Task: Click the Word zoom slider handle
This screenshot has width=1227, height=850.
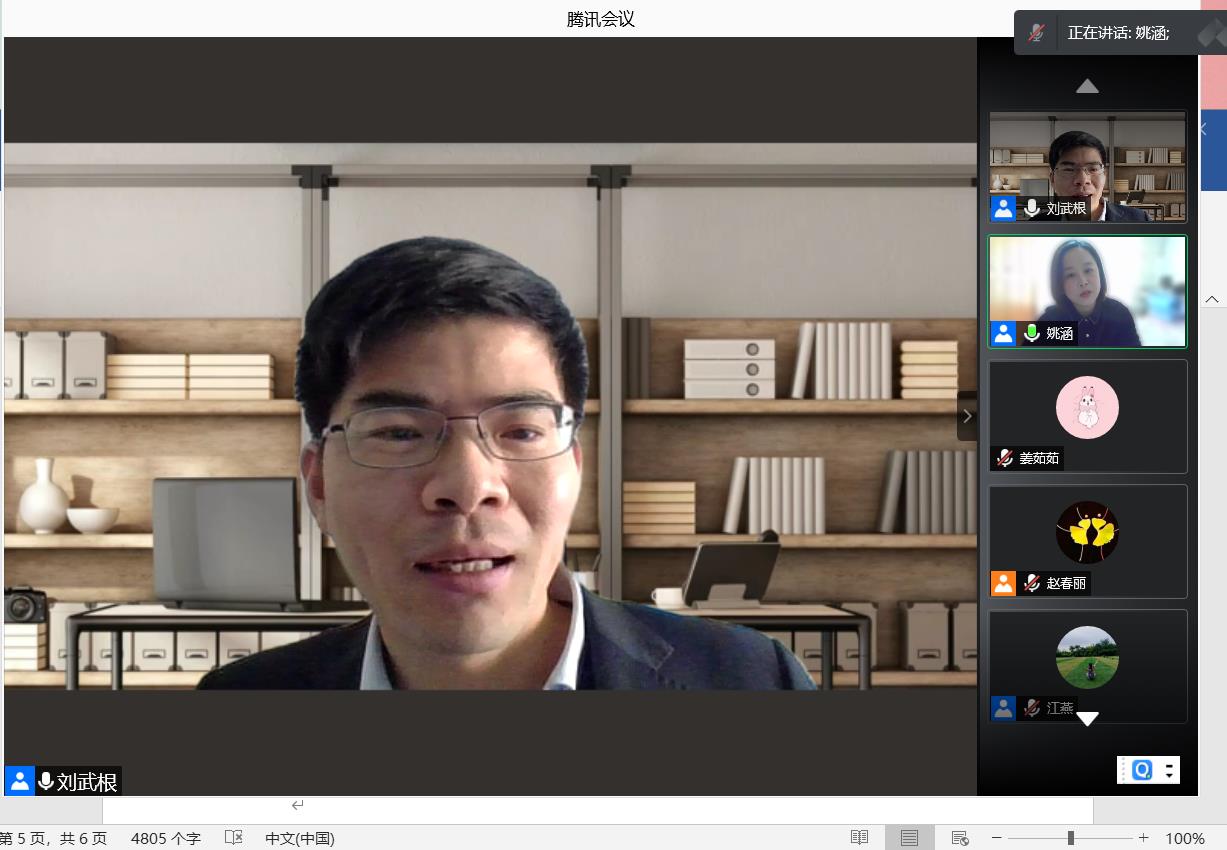Action: click(x=1070, y=838)
